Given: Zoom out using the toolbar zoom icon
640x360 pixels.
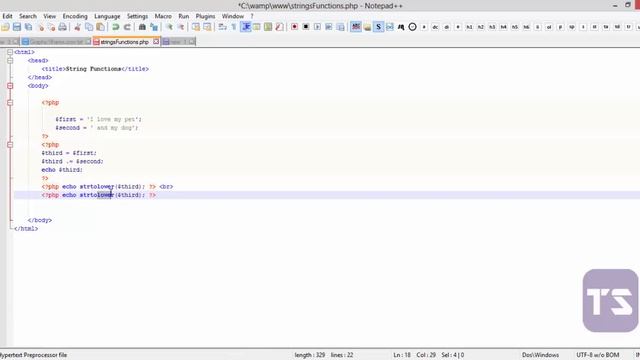Looking at the screenshot, I should 181,27.
